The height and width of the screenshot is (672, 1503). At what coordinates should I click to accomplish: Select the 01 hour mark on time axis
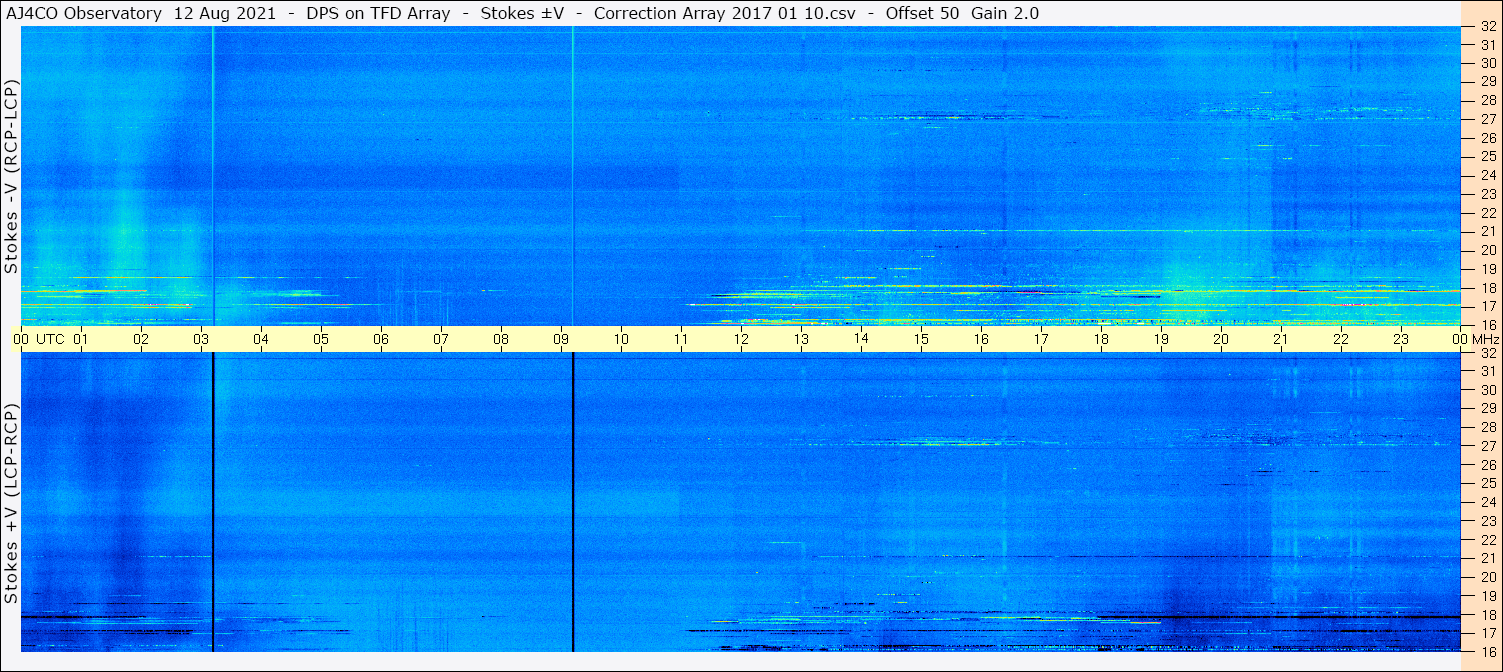tap(81, 339)
